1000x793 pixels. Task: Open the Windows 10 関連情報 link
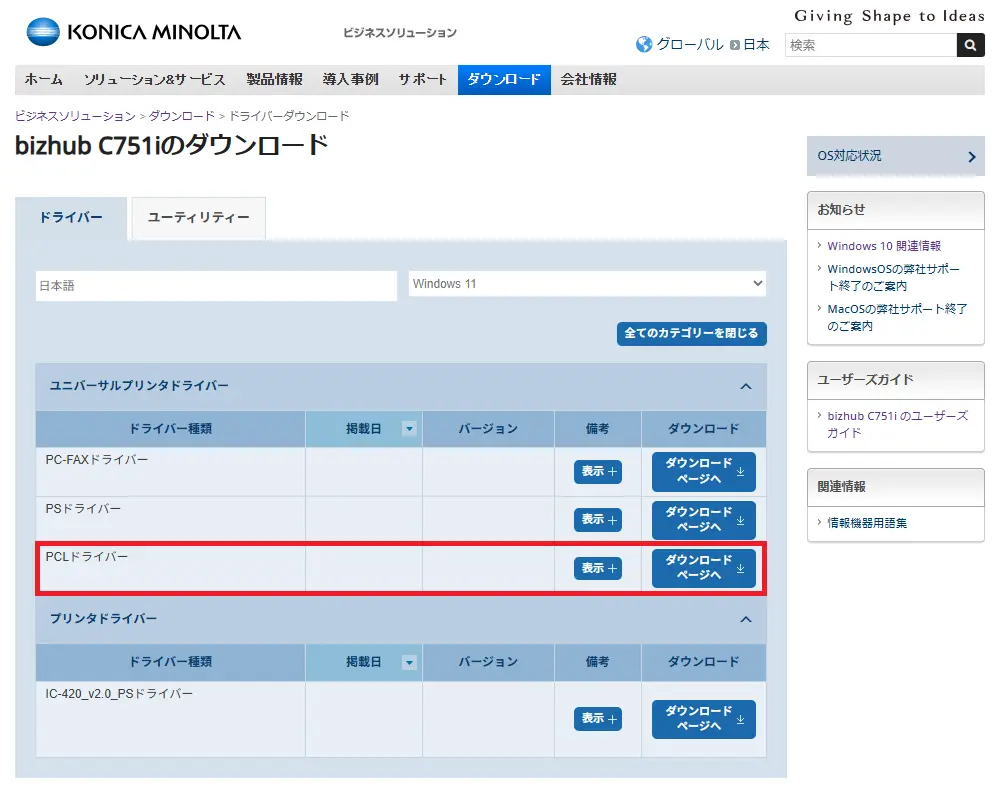pyautogui.click(x=884, y=246)
